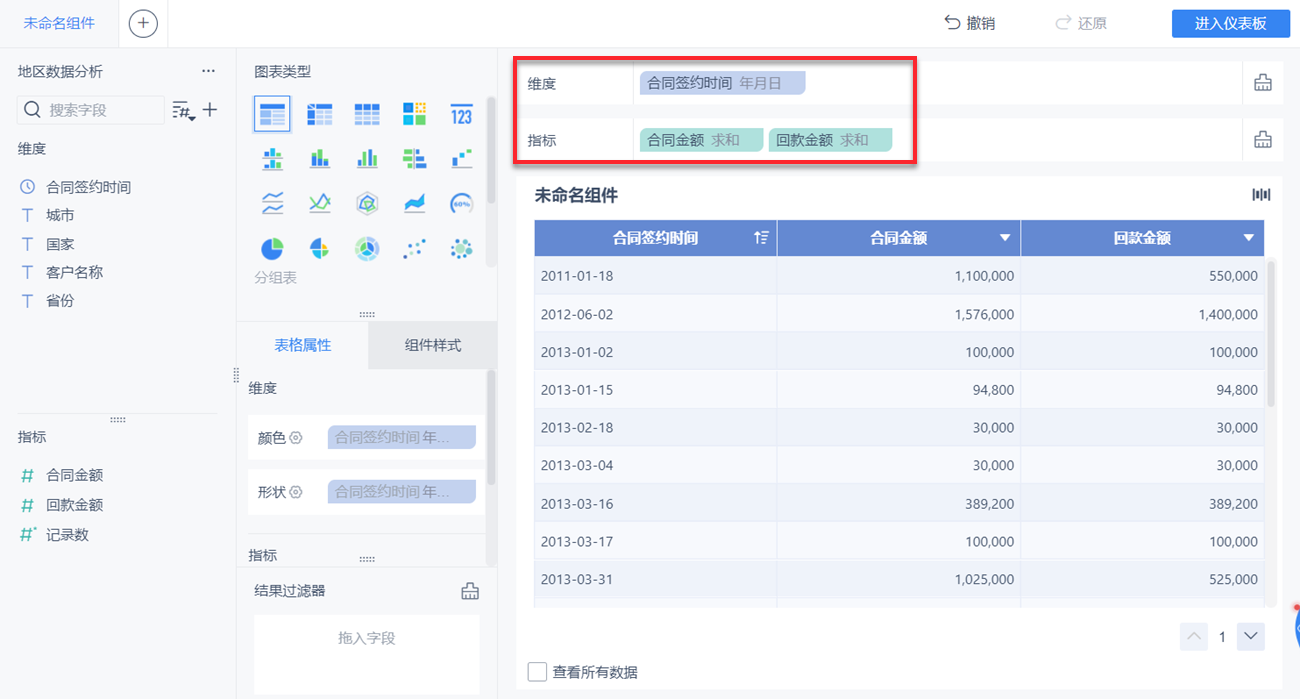Screen dimensions: 1300x699
Task: Open the 形状 settings gear
Action: click(296, 492)
